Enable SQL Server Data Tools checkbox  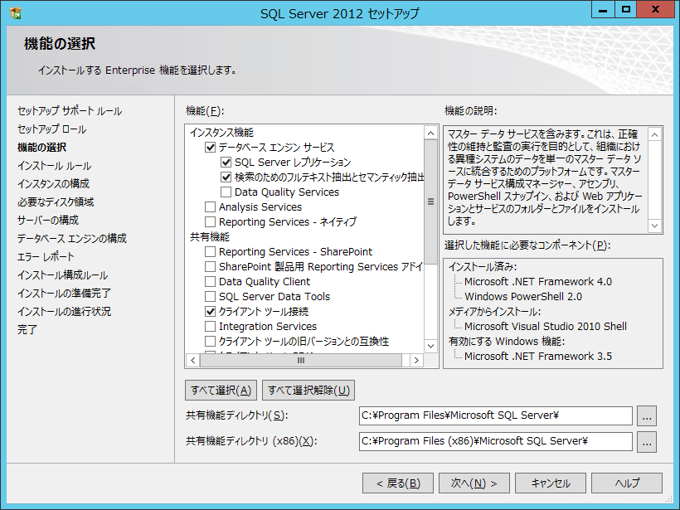pos(210,296)
